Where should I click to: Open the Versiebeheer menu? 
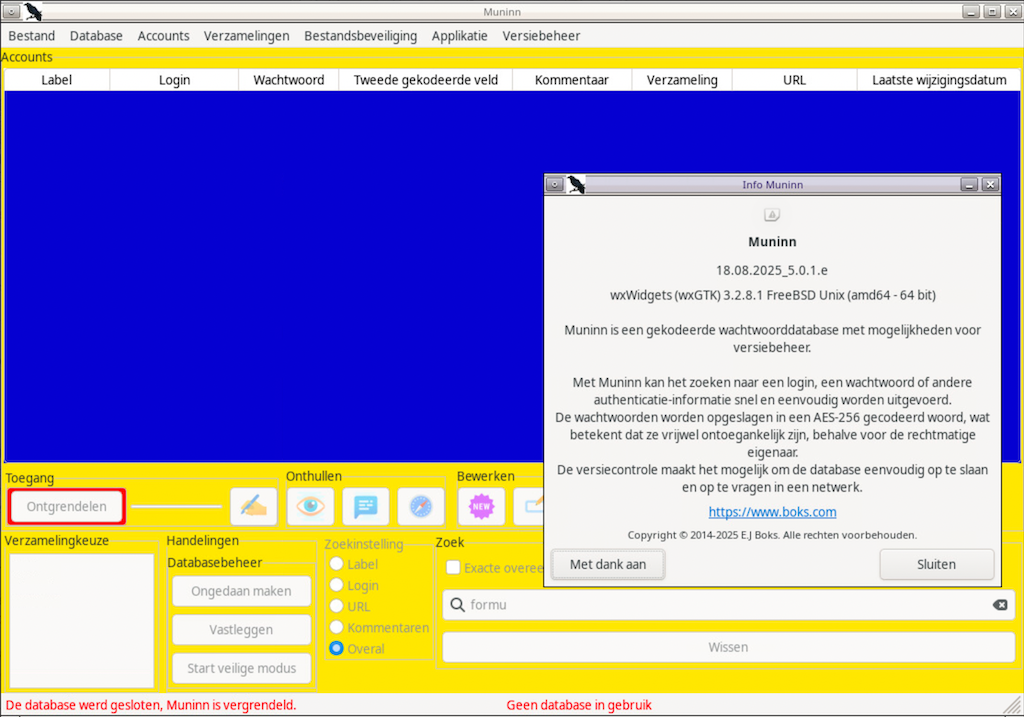tap(541, 36)
